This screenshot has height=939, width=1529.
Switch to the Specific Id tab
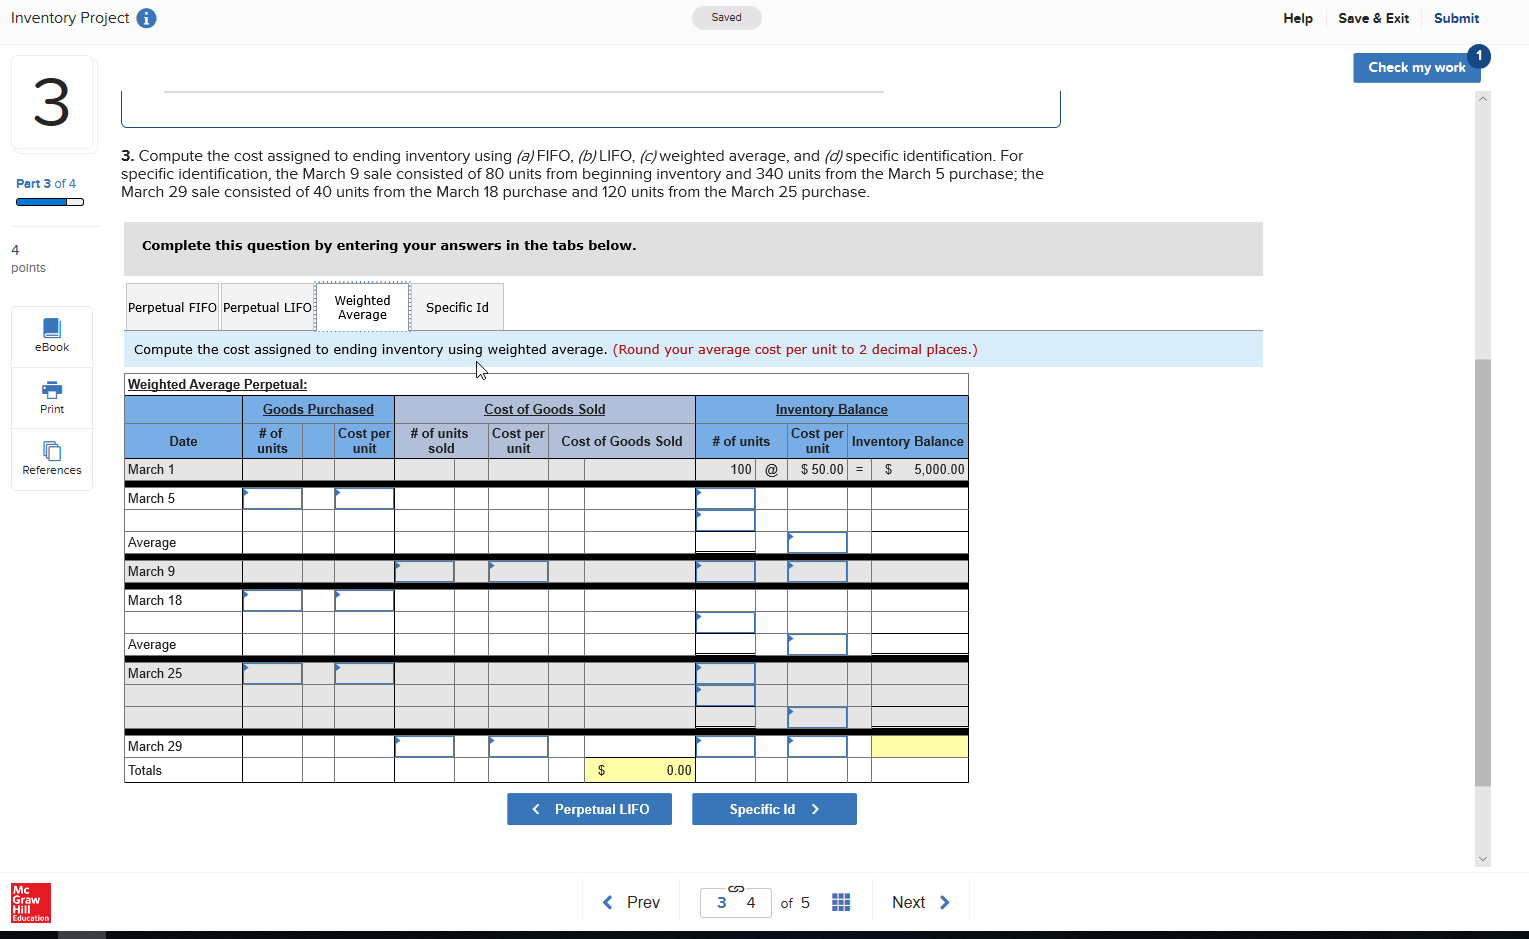pyautogui.click(x=456, y=306)
